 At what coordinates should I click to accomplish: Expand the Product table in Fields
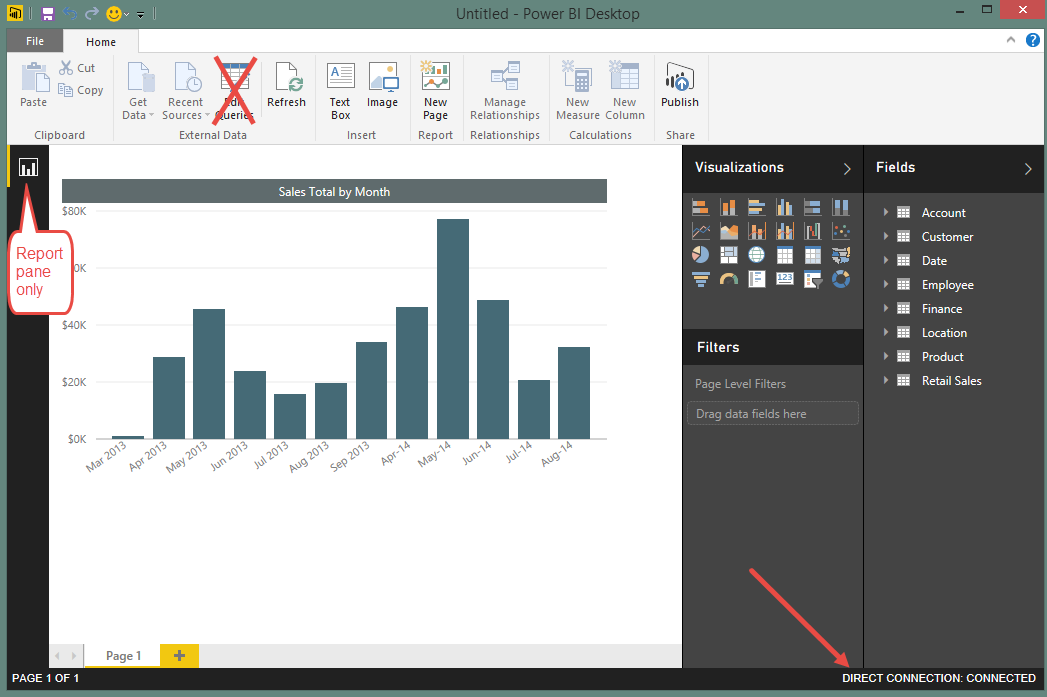click(x=886, y=357)
